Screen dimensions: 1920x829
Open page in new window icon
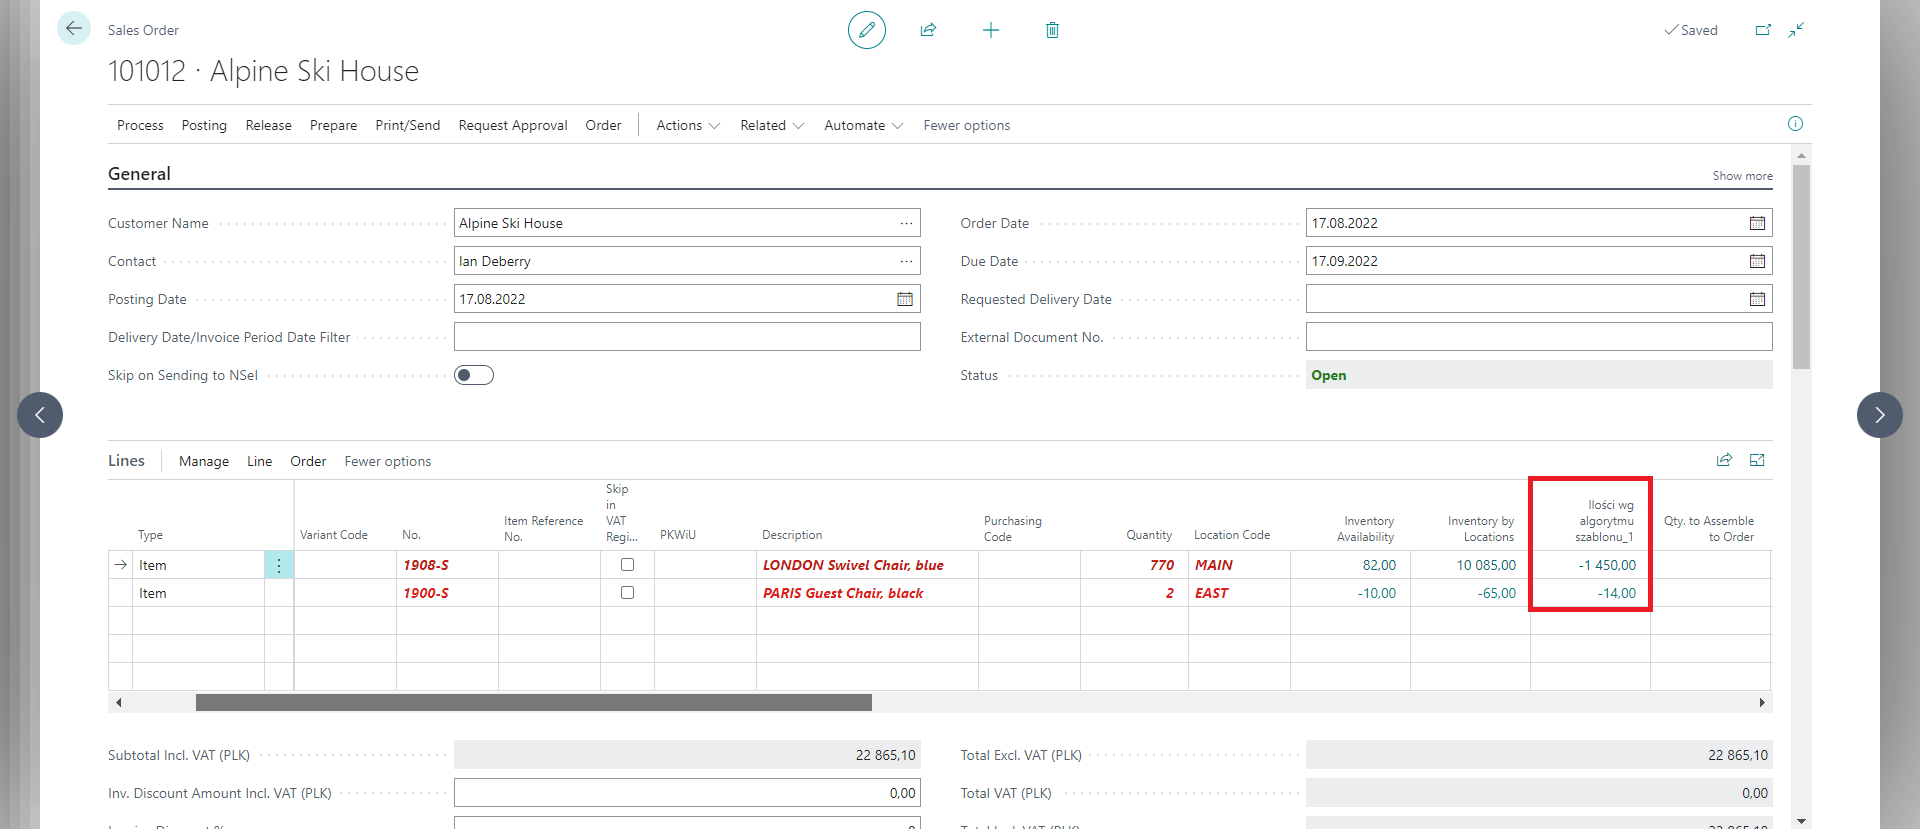1763,30
